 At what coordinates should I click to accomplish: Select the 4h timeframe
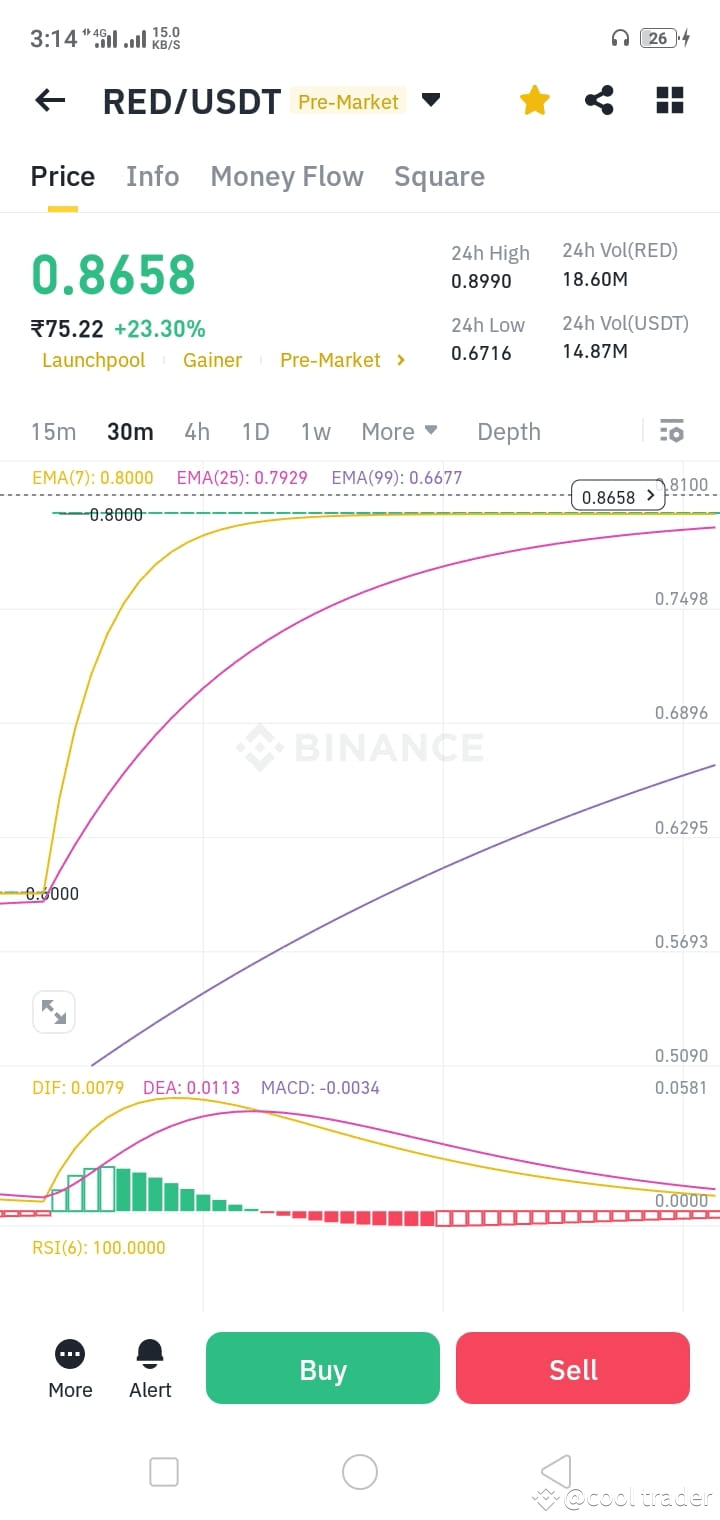click(197, 432)
